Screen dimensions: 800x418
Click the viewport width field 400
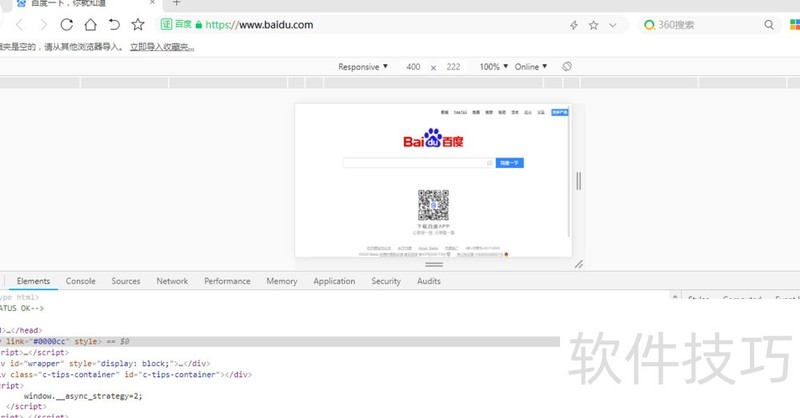click(x=413, y=67)
